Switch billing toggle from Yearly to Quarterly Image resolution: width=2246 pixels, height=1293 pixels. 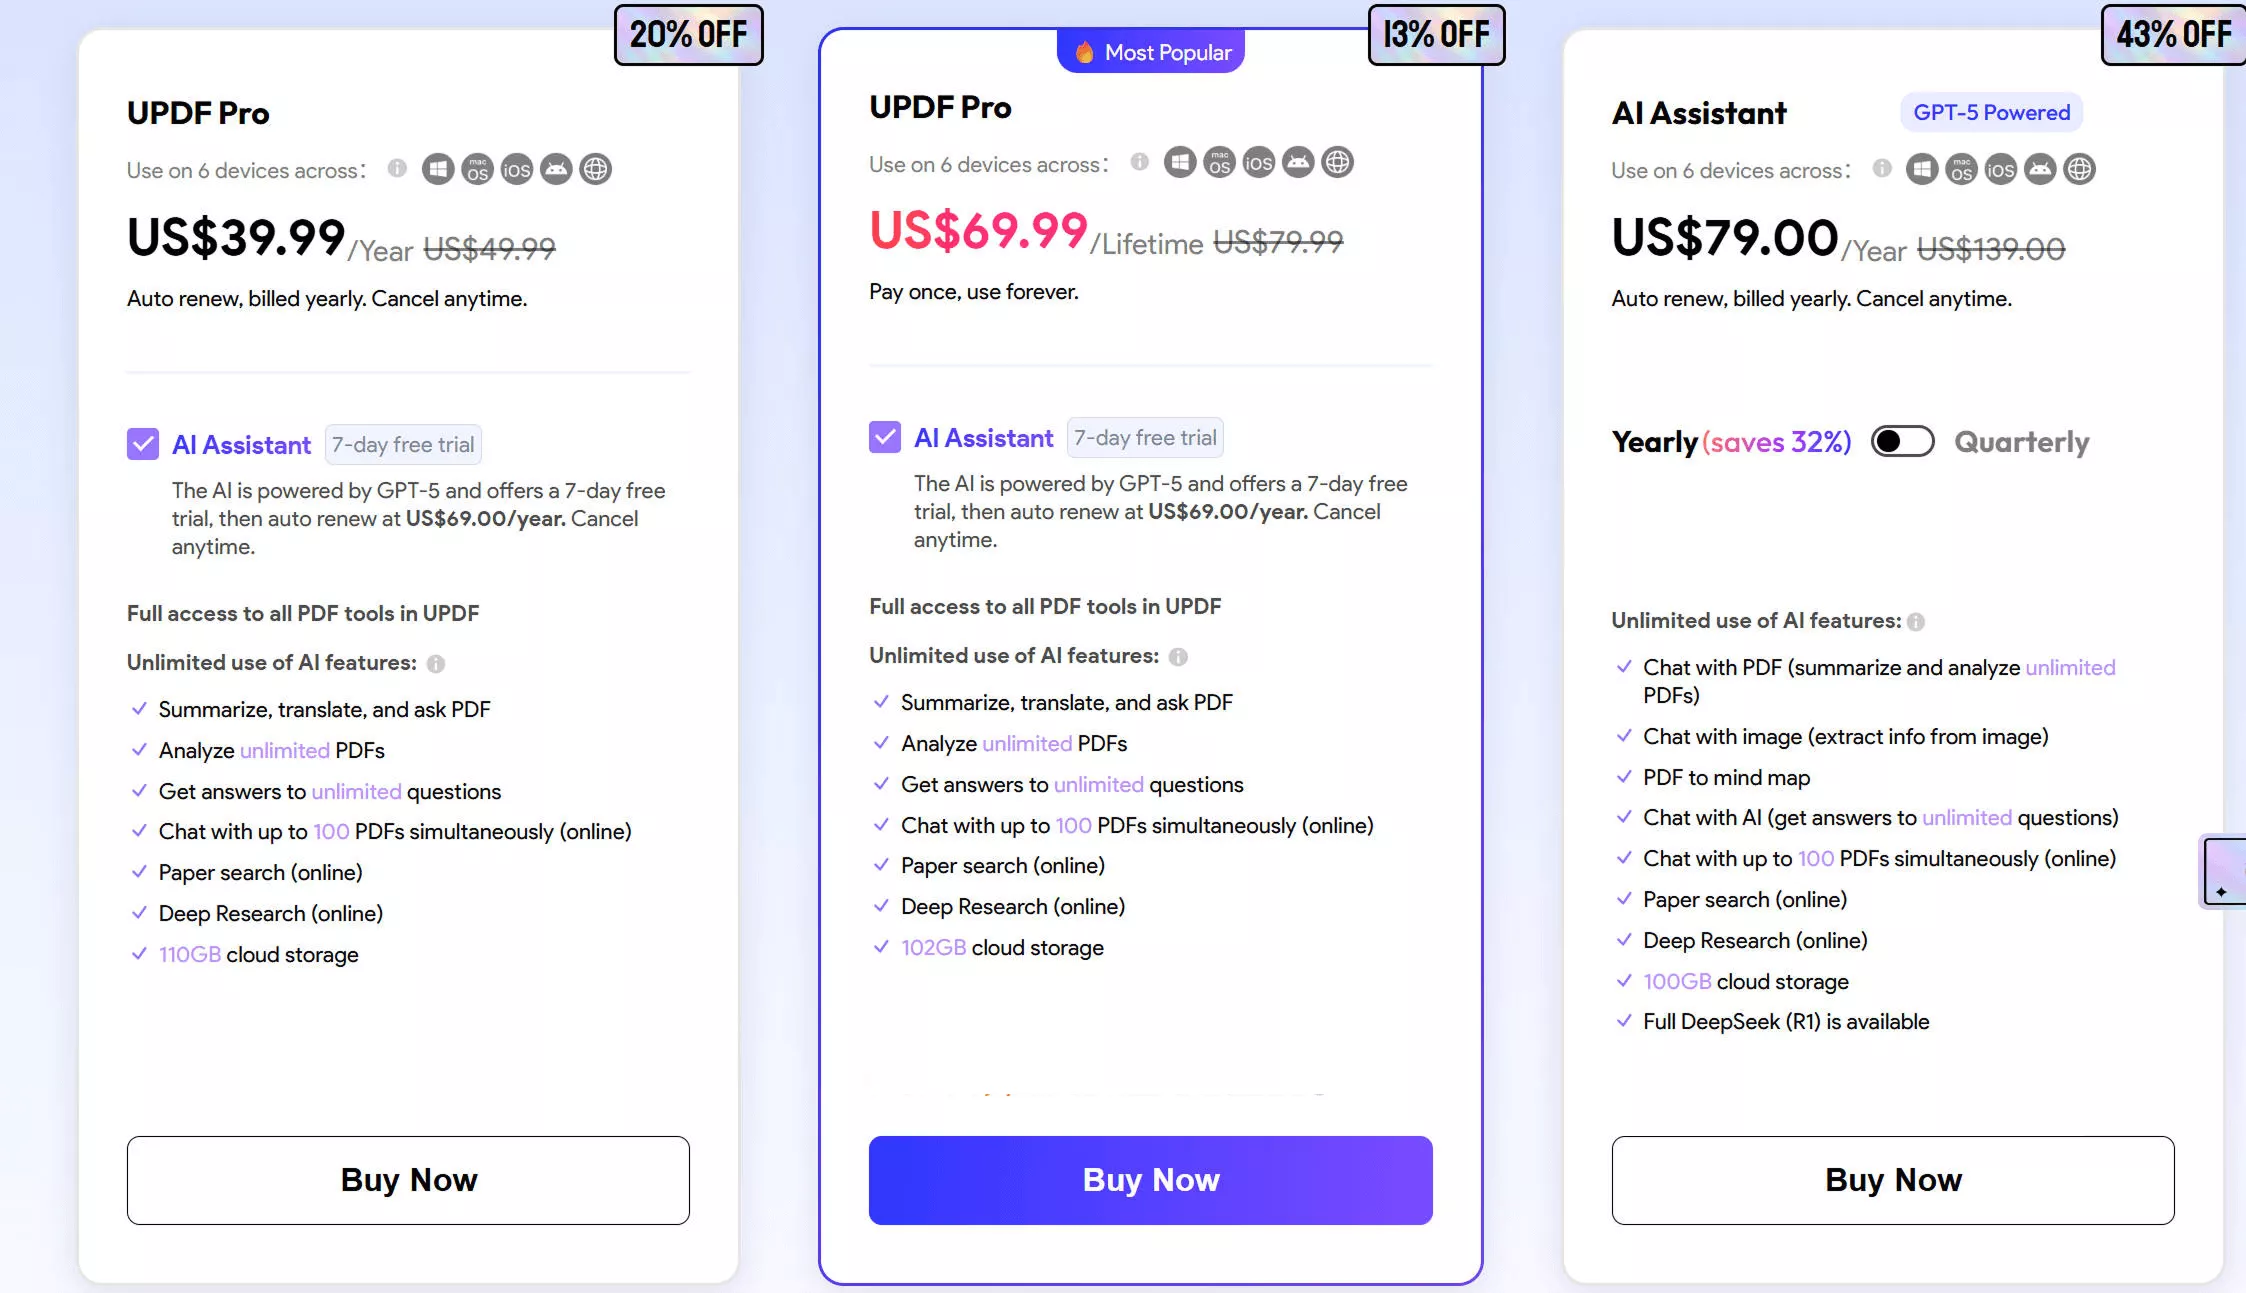pyautogui.click(x=1902, y=441)
